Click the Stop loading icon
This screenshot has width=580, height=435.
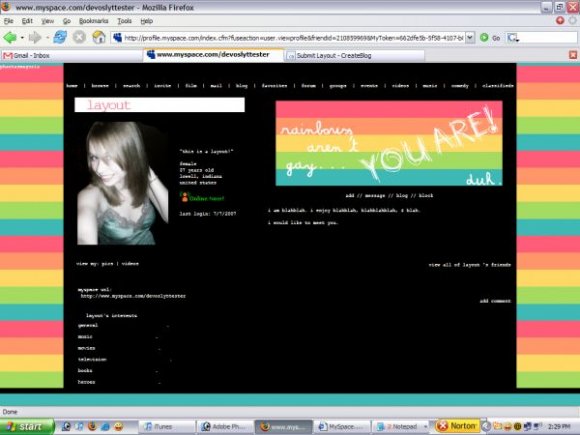[x=79, y=37]
